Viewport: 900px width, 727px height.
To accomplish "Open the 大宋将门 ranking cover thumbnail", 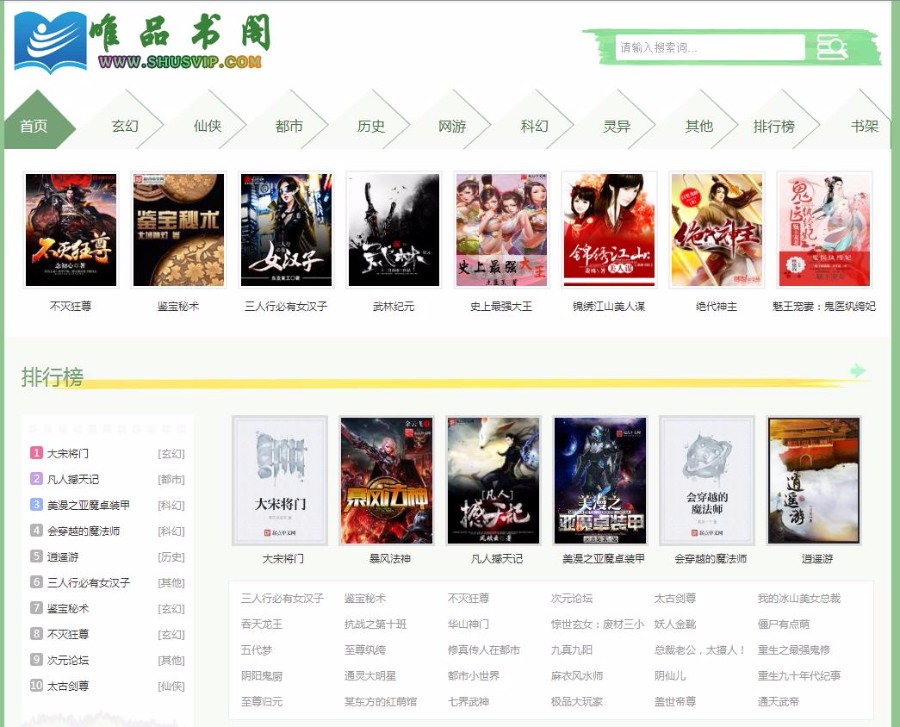I will pyautogui.click(x=280, y=480).
